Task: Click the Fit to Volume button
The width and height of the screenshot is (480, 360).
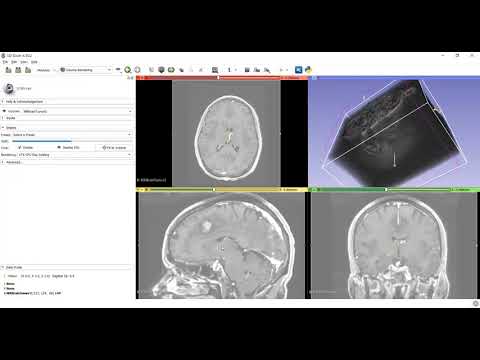Action: 114,147
